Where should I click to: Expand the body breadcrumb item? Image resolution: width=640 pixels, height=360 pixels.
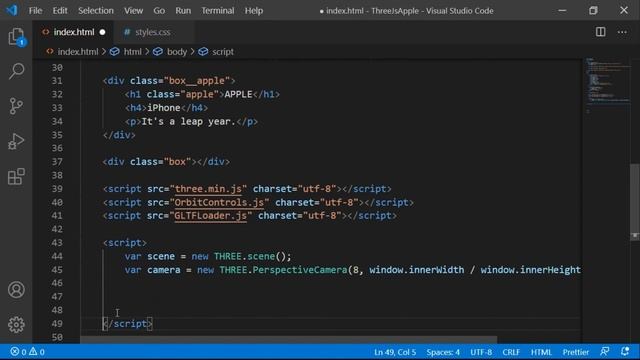[177, 52]
